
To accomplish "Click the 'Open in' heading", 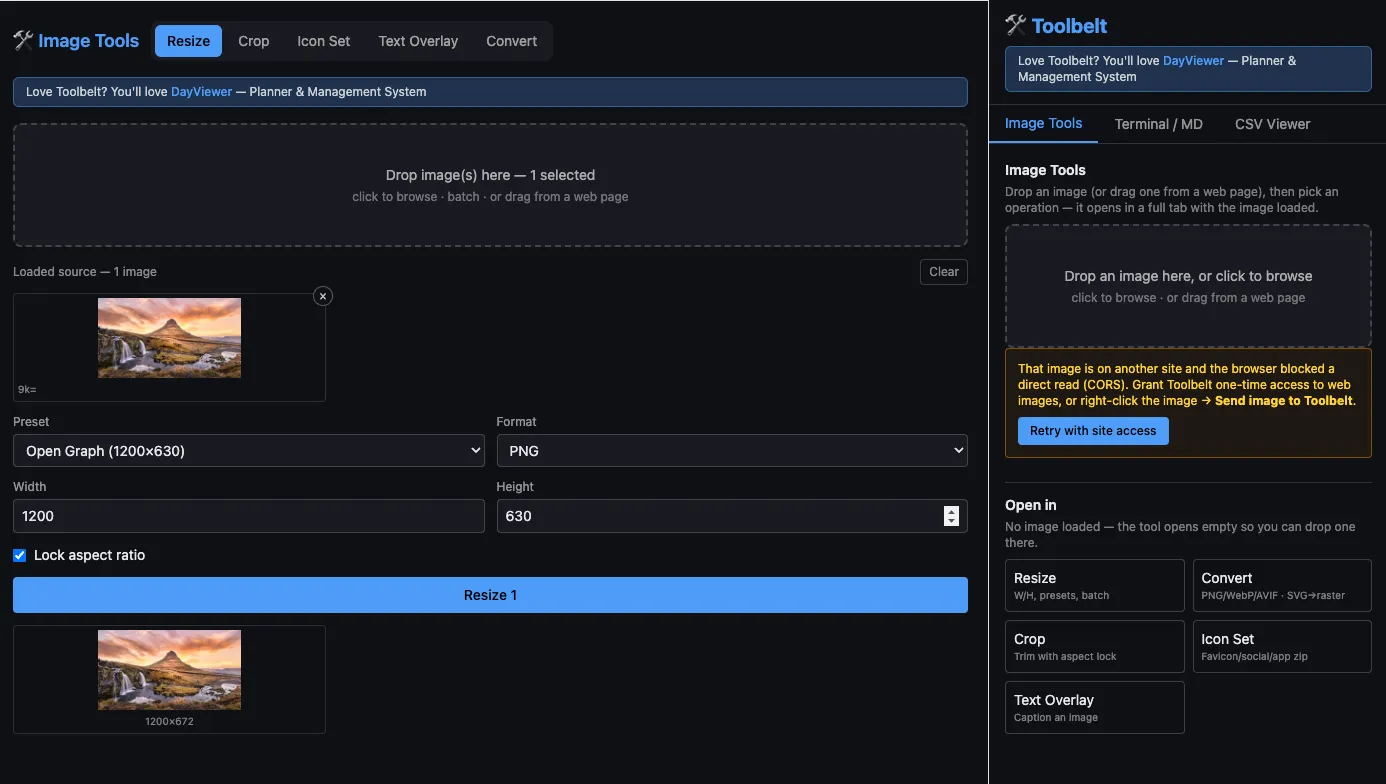I will pyautogui.click(x=1031, y=505).
